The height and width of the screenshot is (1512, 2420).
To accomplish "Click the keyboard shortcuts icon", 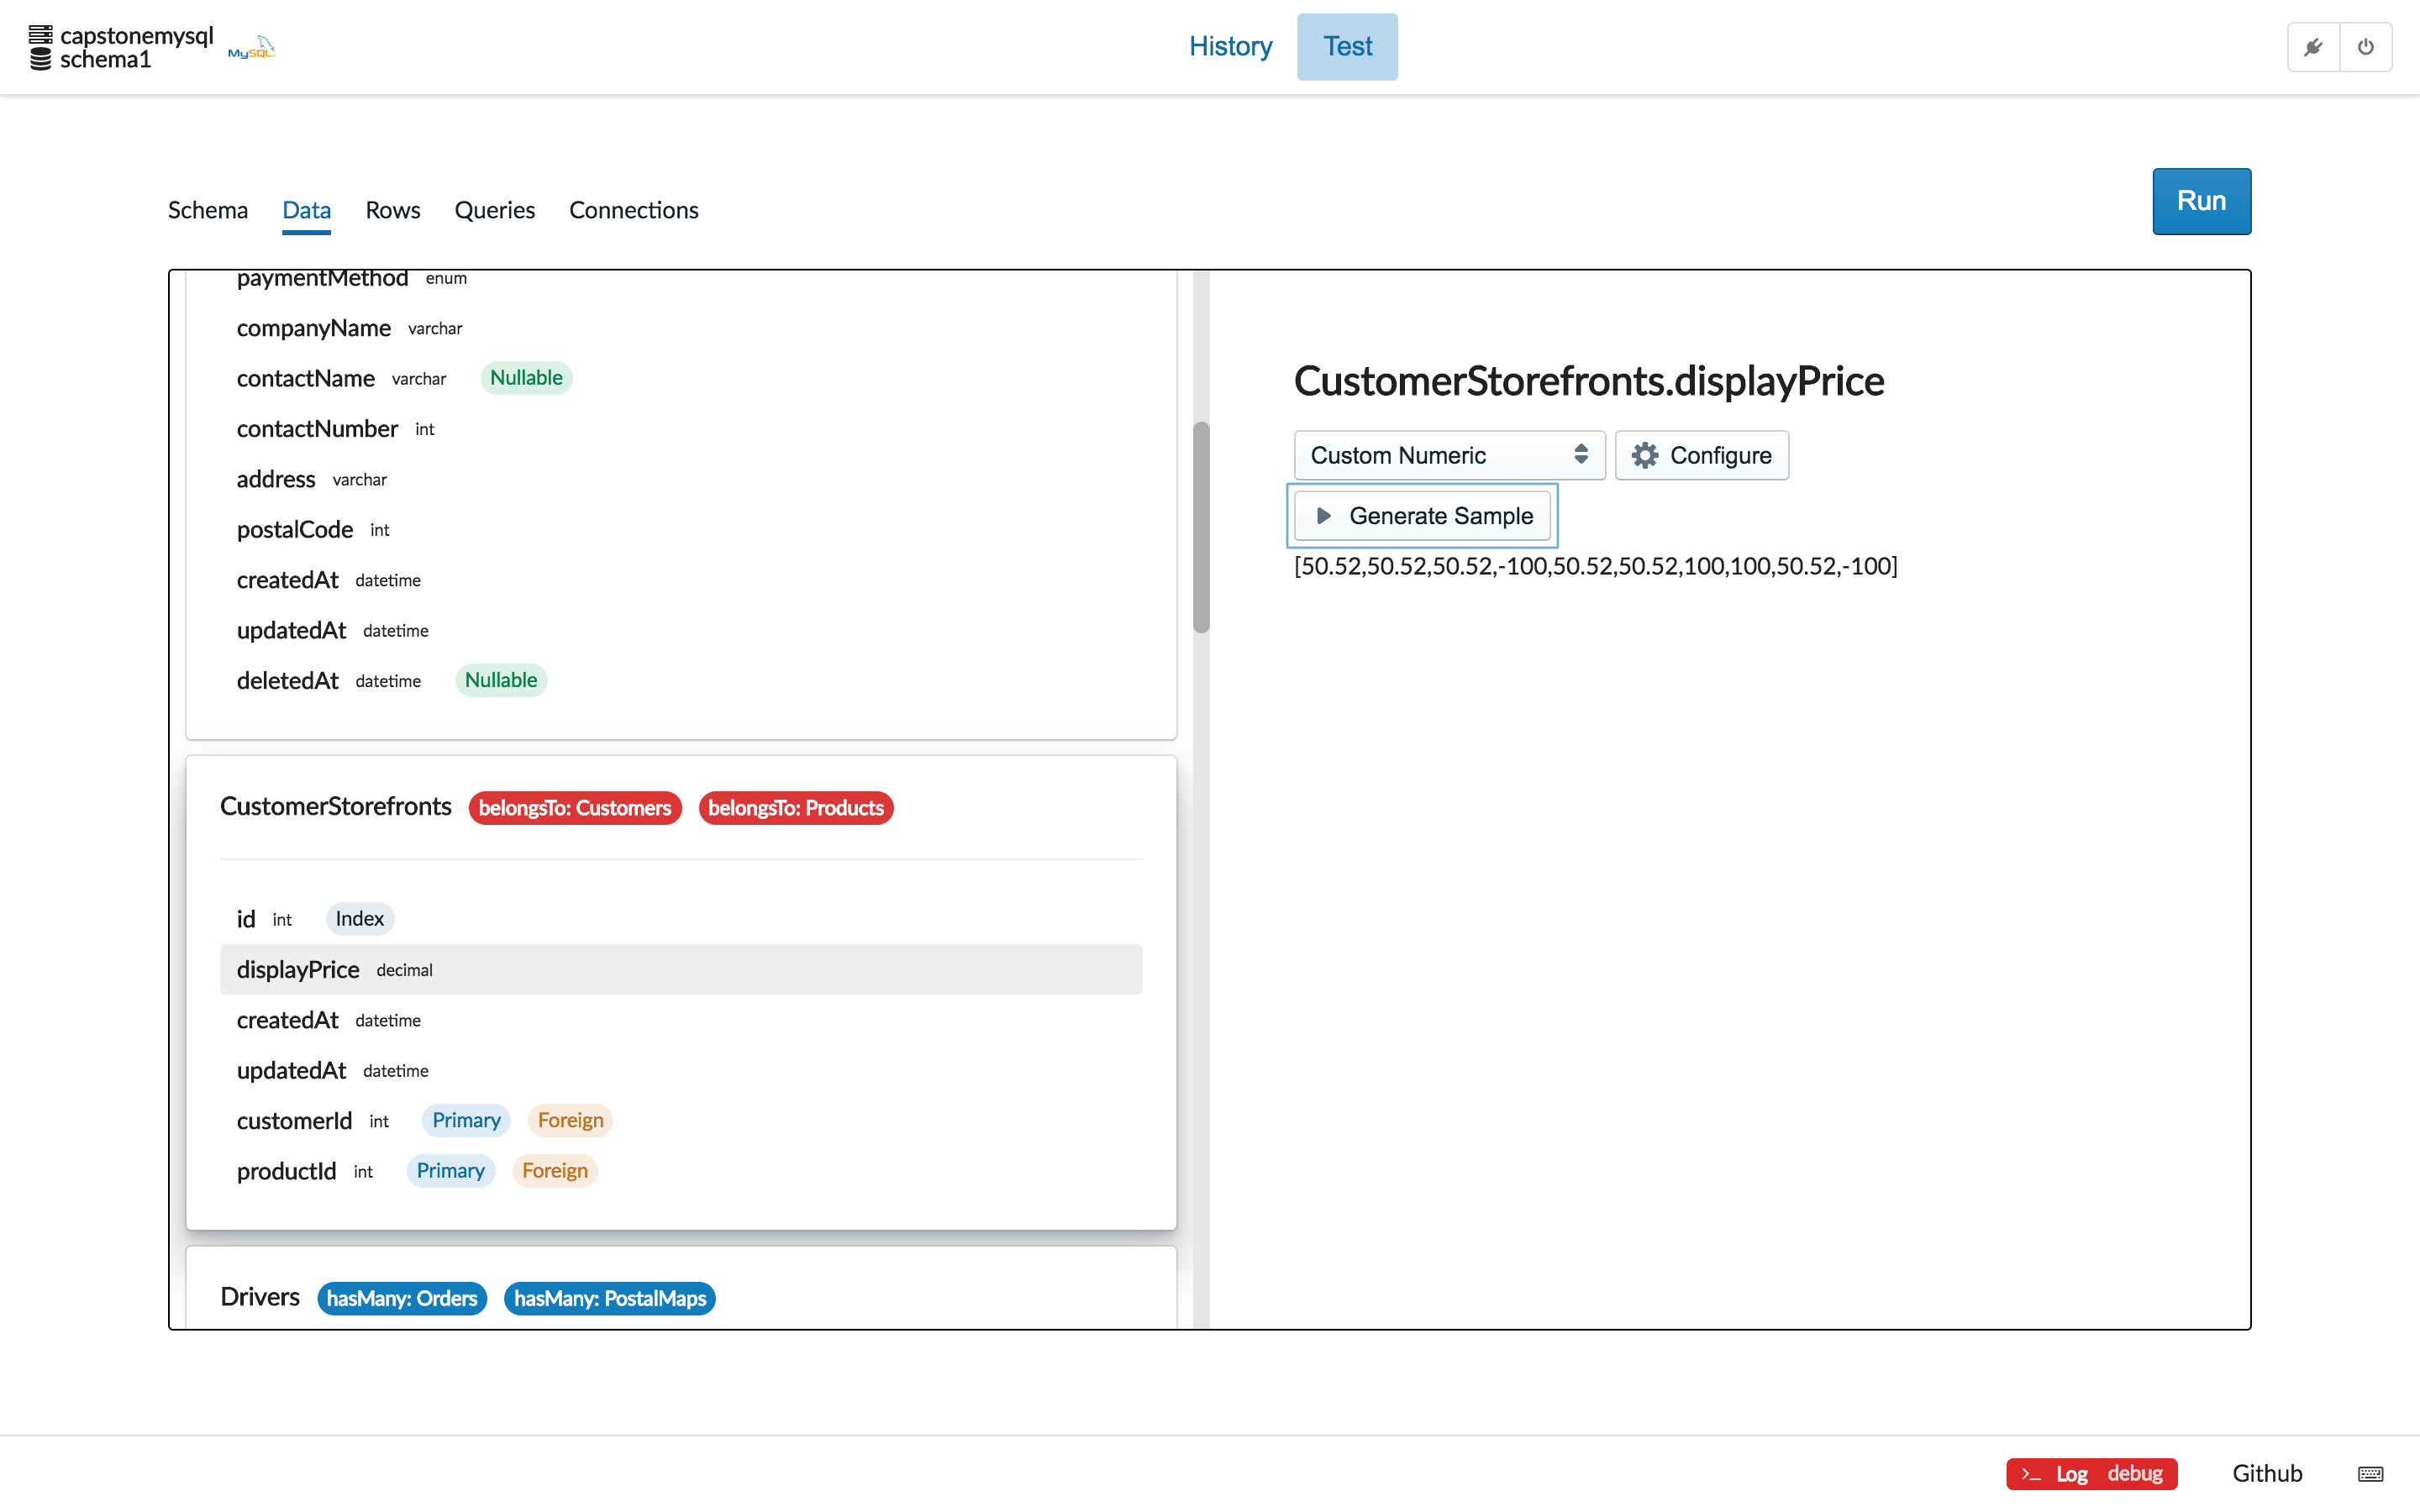I will coord(2370,1473).
